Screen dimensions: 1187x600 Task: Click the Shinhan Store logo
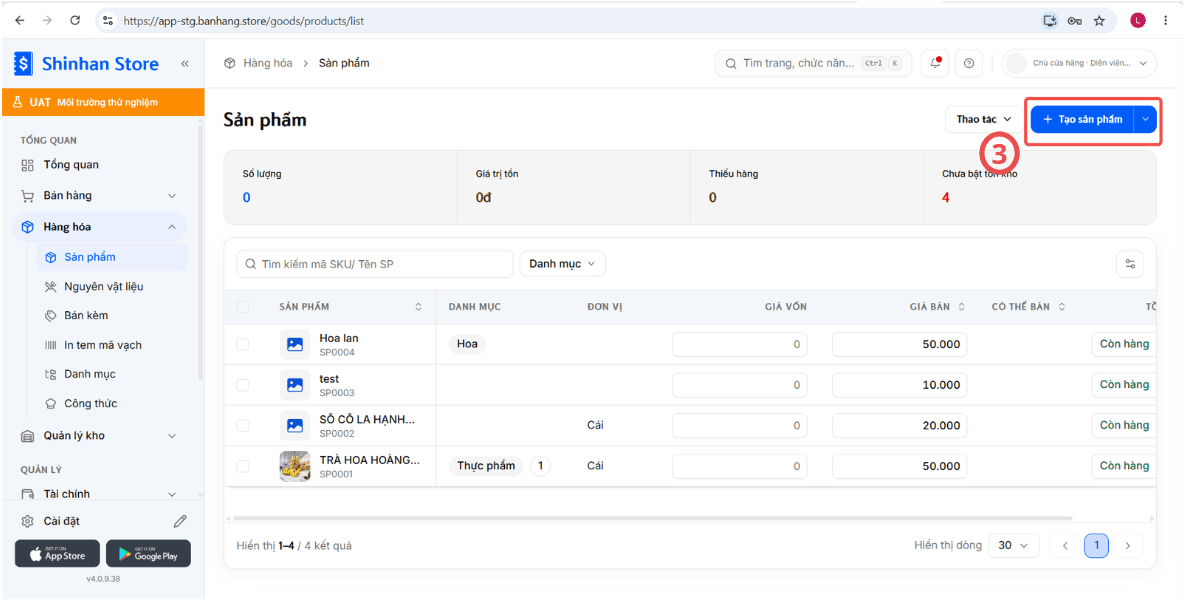click(x=86, y=64)
